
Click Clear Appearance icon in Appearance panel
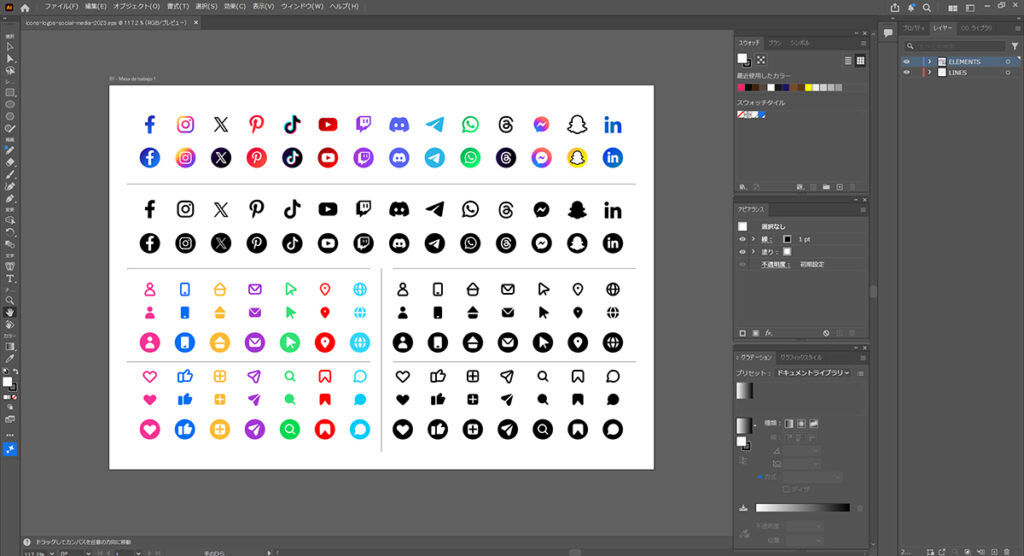pyautogui.click(x=826, y=333)
